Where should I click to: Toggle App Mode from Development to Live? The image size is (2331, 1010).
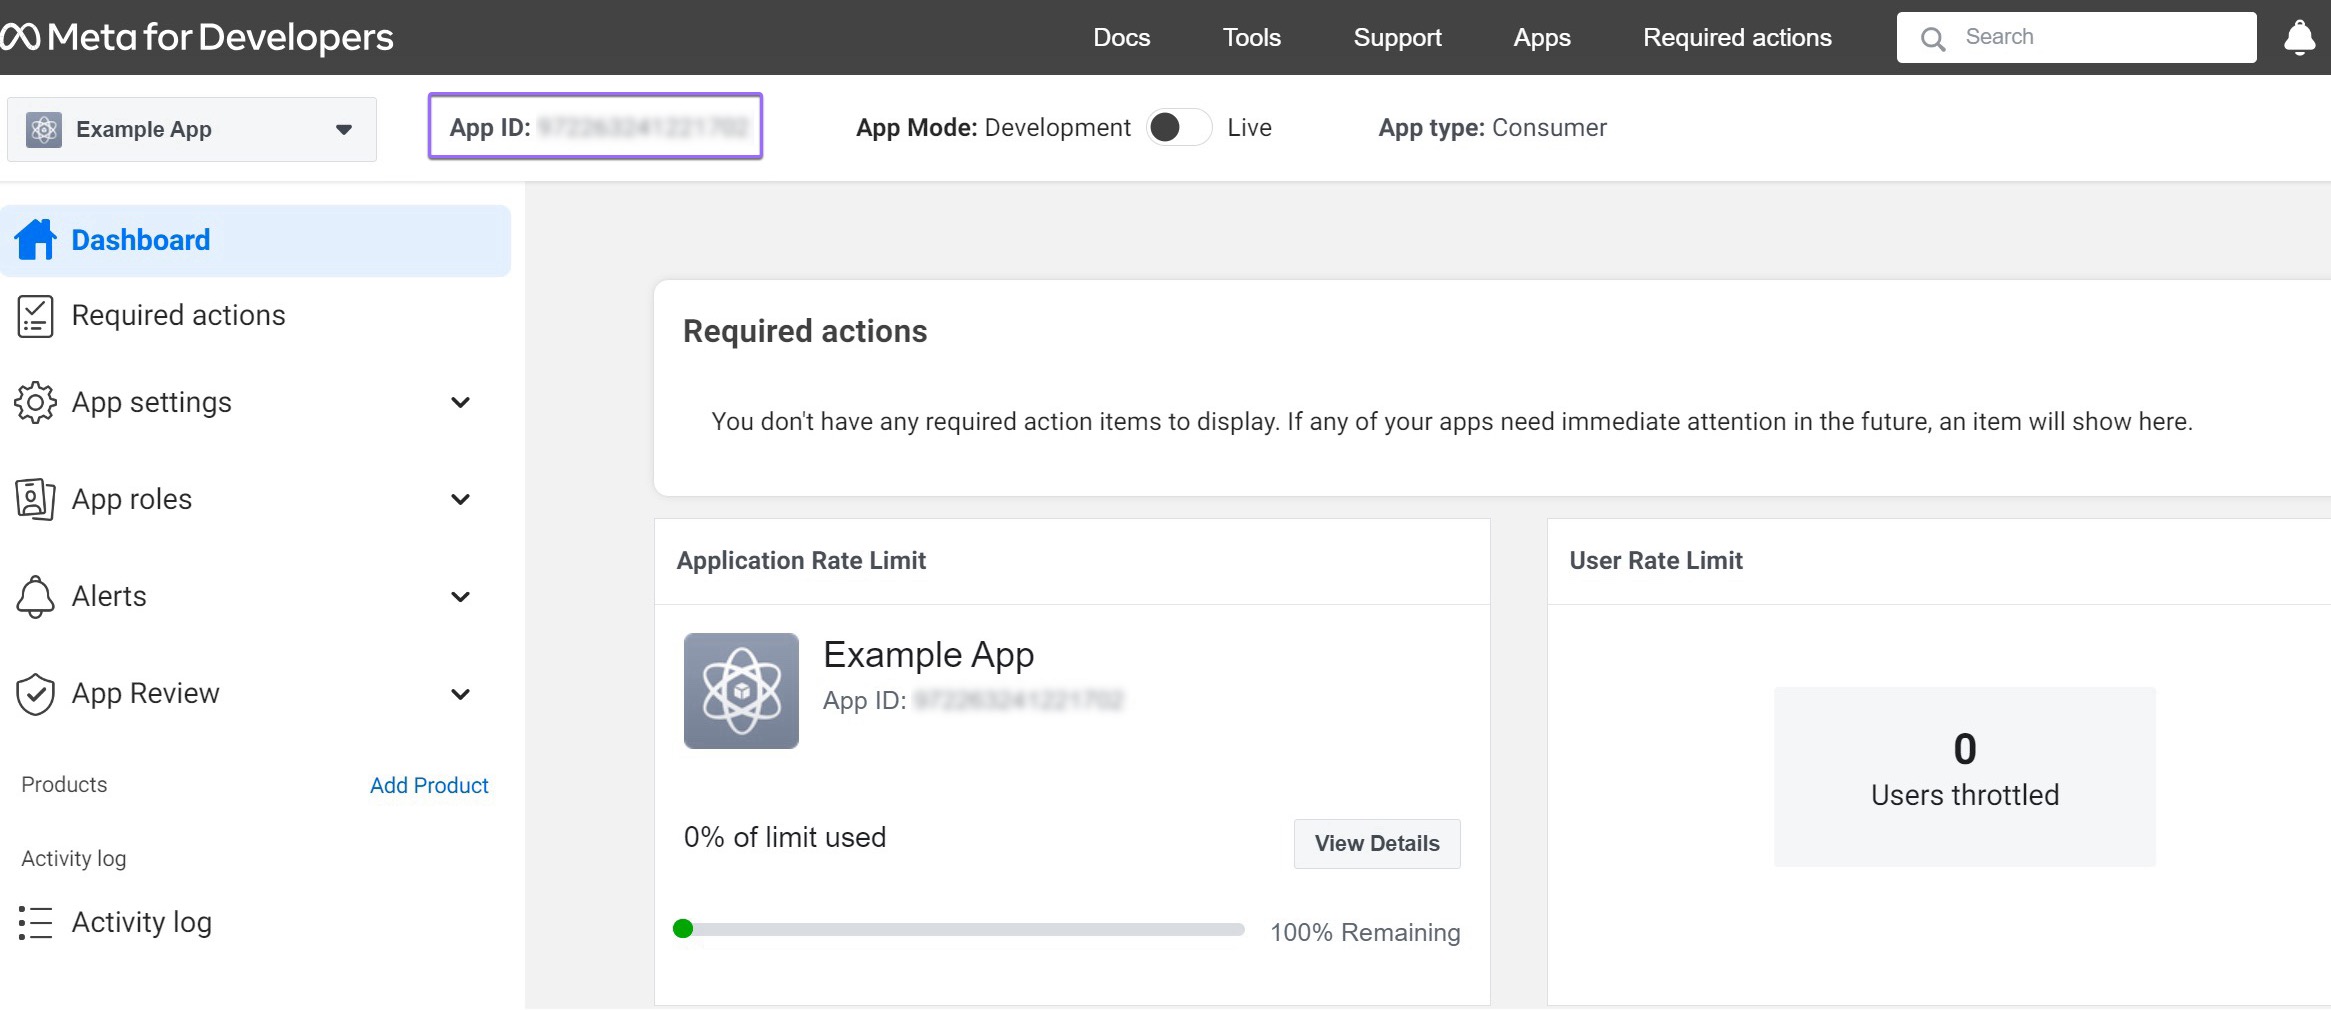(x=1178, y=128)
